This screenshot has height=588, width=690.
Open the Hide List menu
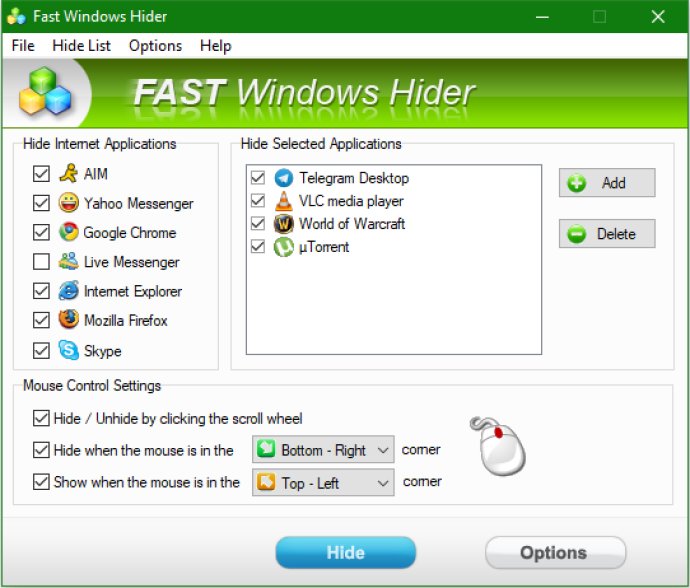[x=81, y=45]
